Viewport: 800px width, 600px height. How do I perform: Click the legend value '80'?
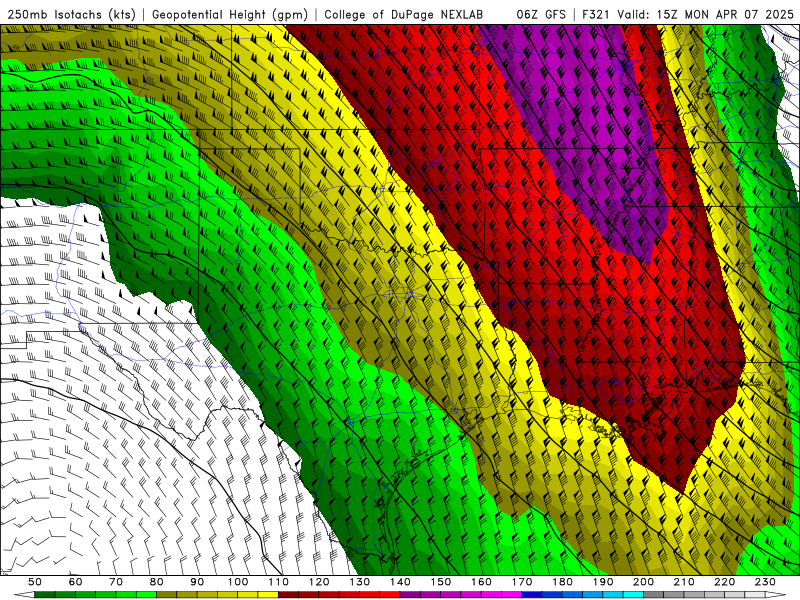[x=156, y=582]
